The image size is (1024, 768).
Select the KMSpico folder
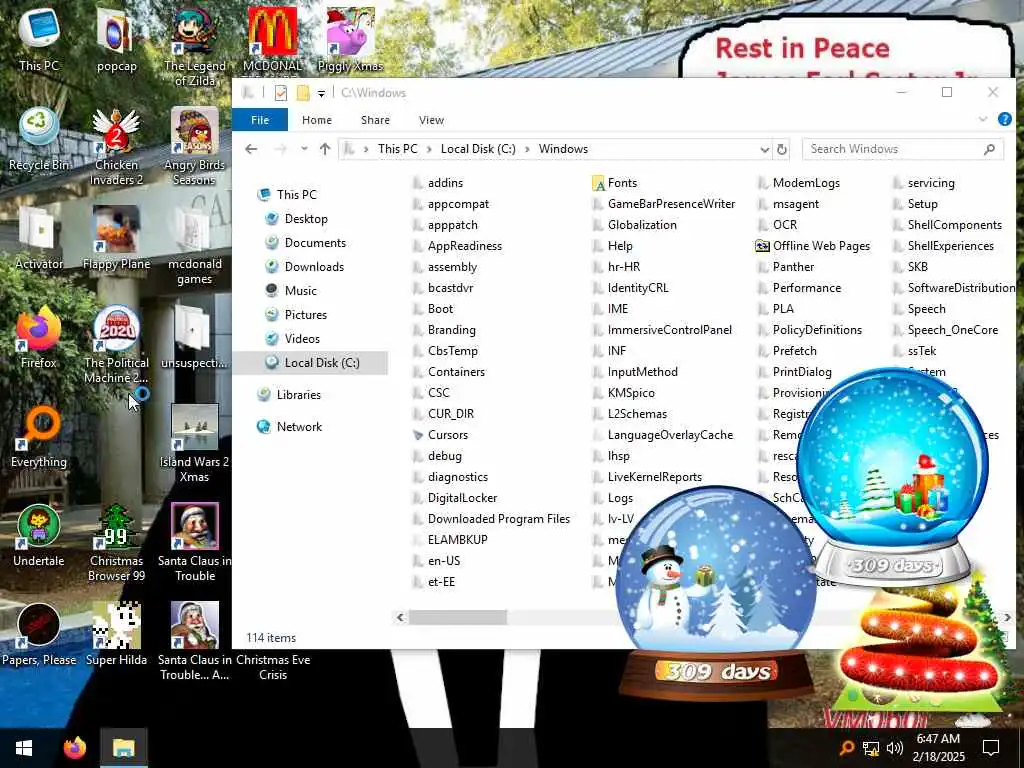click(x=624, y=393)
